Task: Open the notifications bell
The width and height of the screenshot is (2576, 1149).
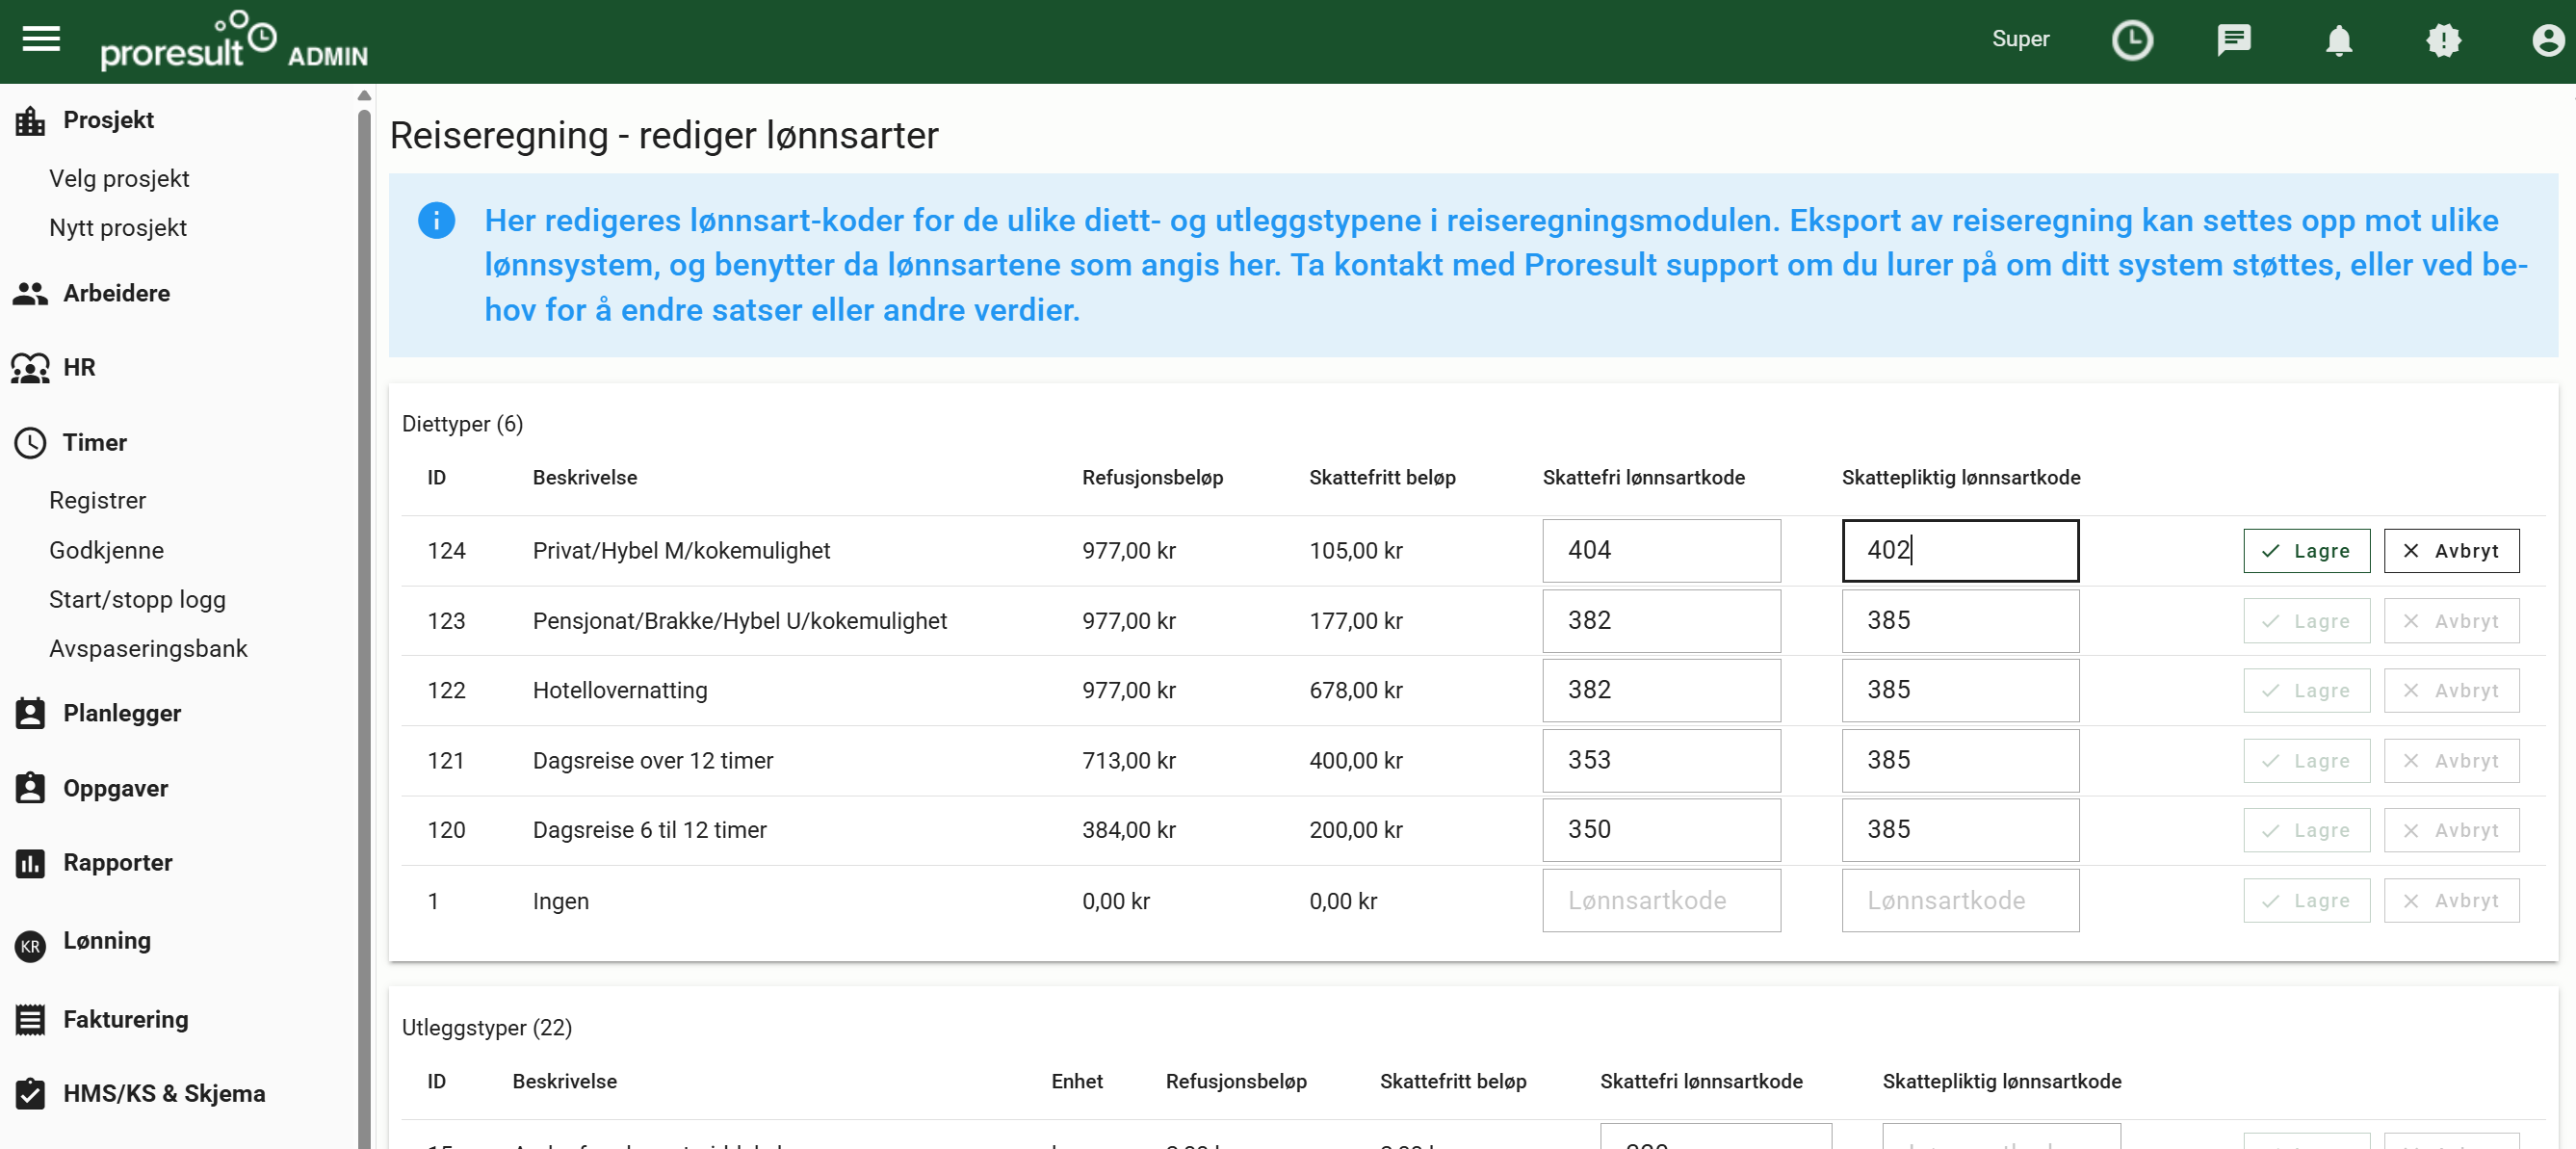Action: coord(2338,40)
